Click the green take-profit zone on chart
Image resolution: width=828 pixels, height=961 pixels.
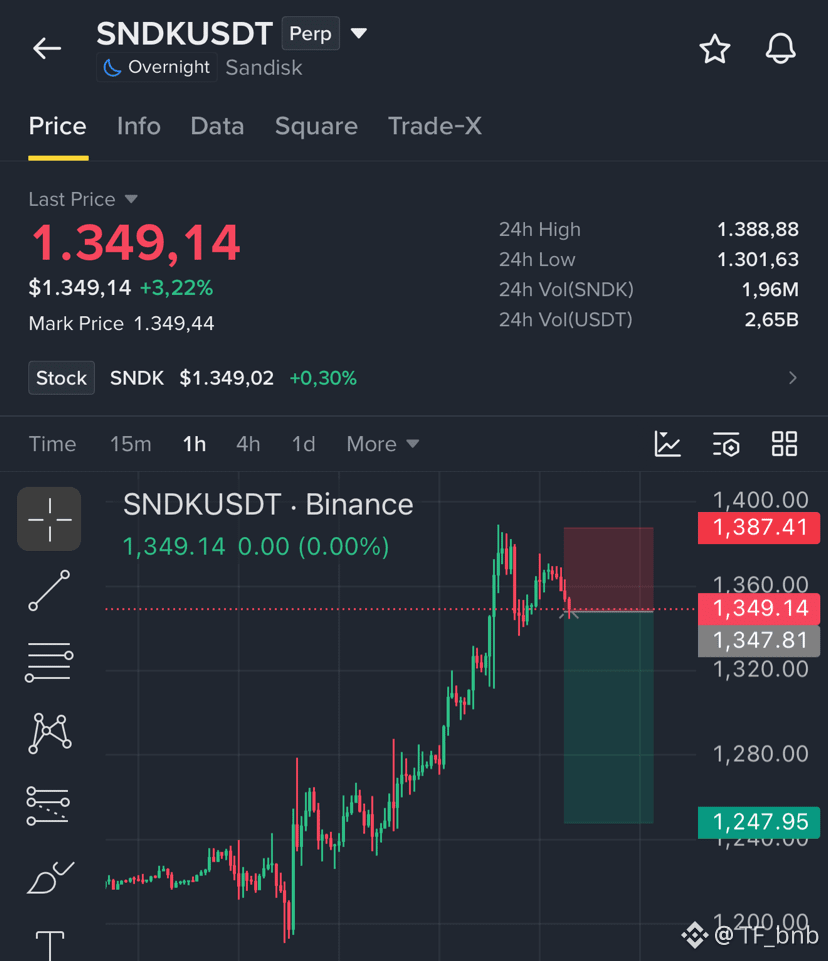coord(609,718)
